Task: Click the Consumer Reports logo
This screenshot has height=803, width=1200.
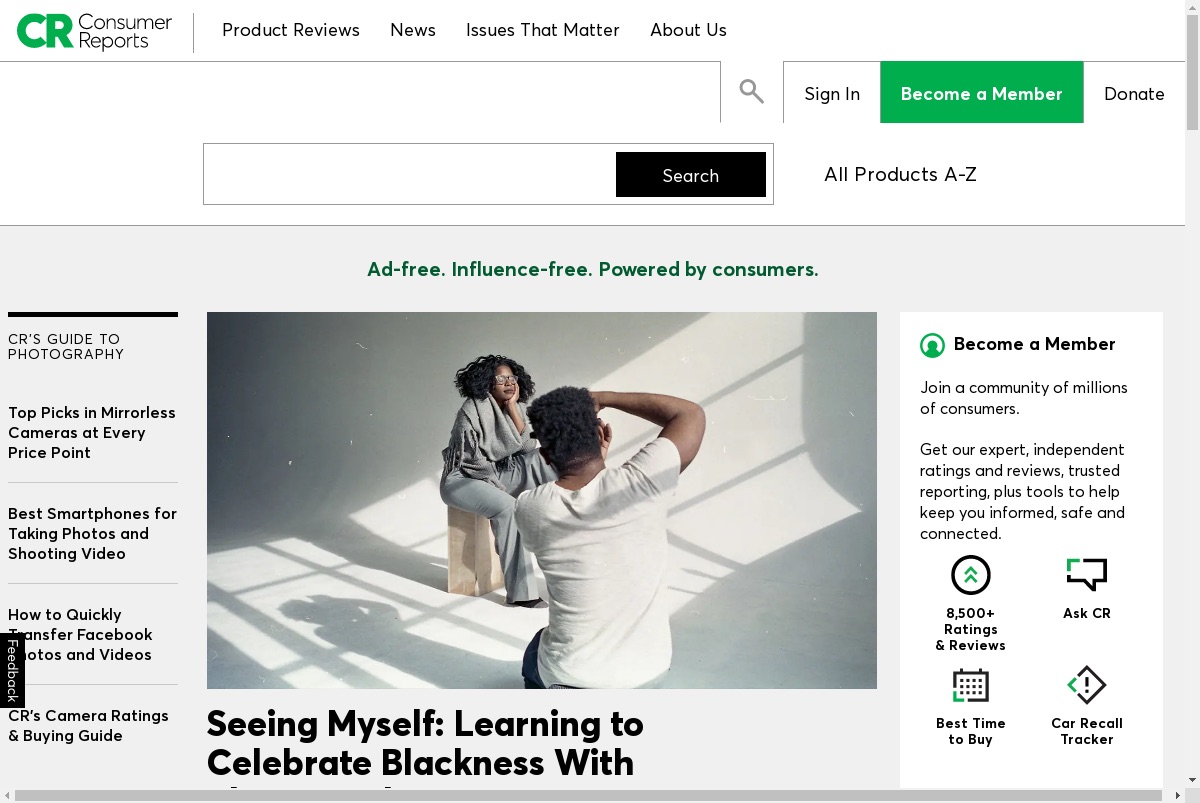Action: [x=94, y=32]
